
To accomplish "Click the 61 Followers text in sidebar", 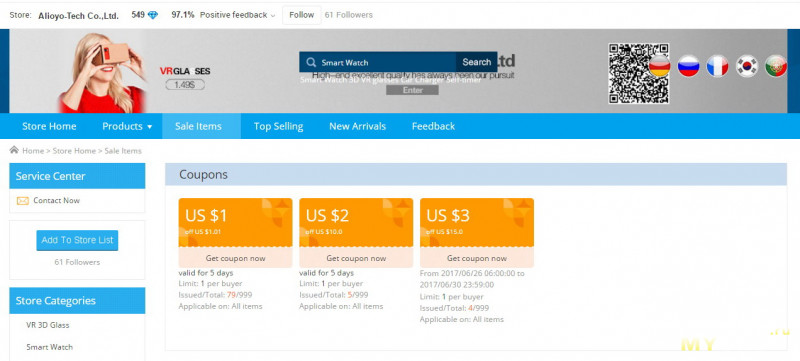I will click(x=77, y=262).
